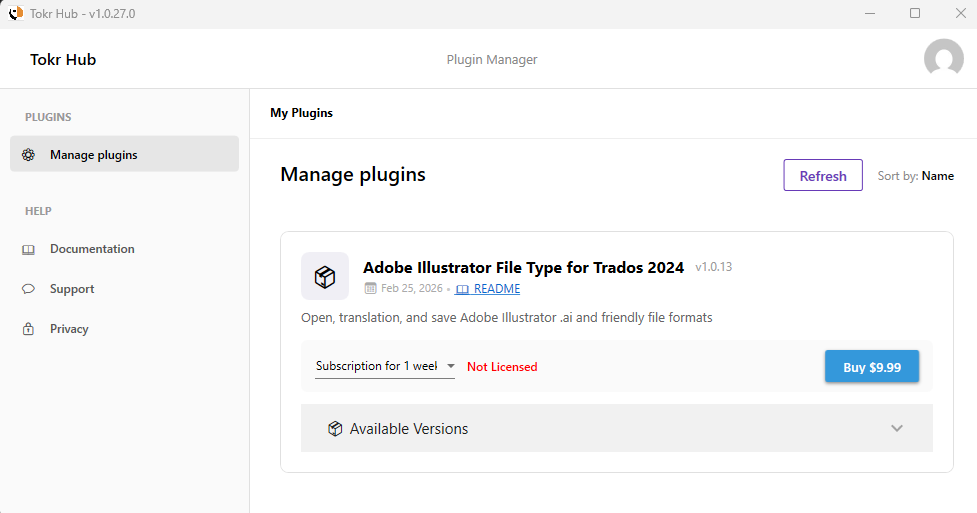The width and height of the screenshot is (977, 513).
Task: Click the Available Versions chevron arrow
Action: 897,428
